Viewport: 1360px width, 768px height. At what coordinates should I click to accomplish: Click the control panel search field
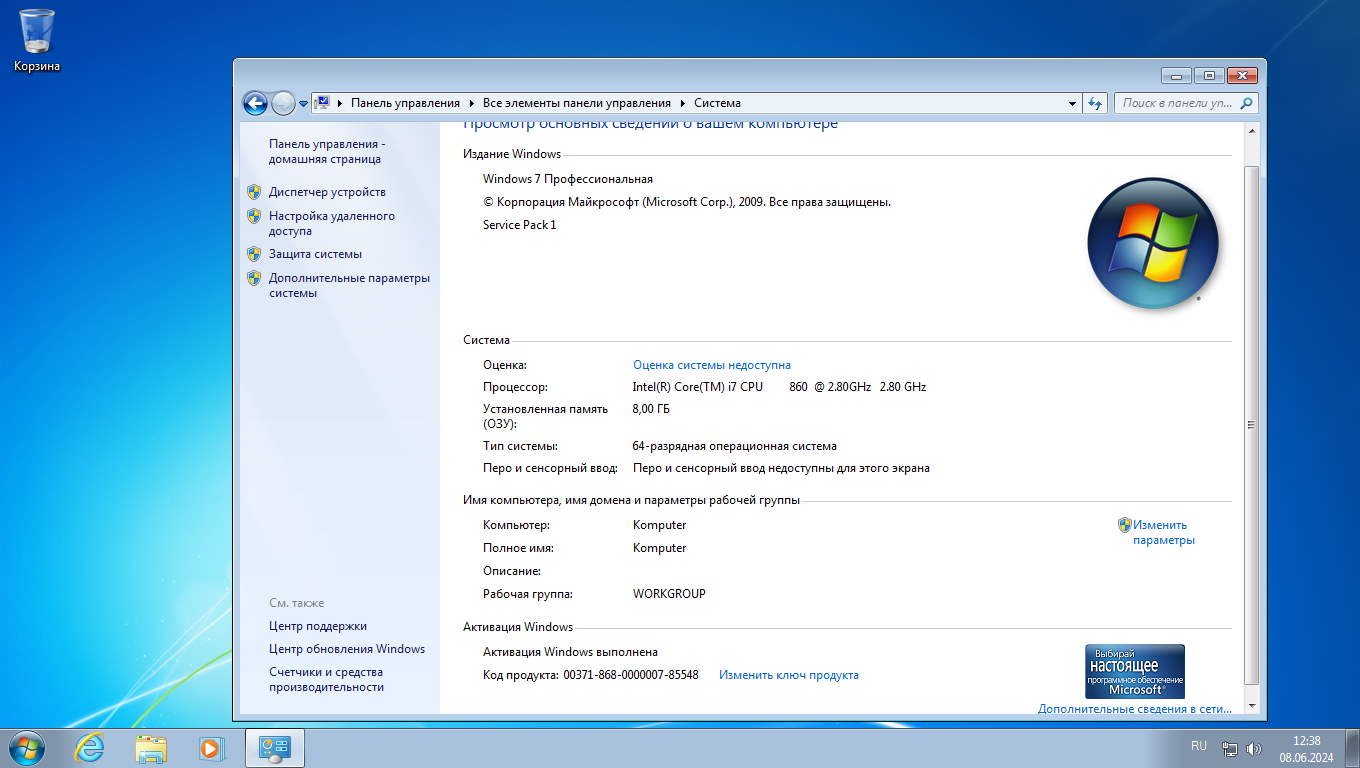click(1177, 103)
